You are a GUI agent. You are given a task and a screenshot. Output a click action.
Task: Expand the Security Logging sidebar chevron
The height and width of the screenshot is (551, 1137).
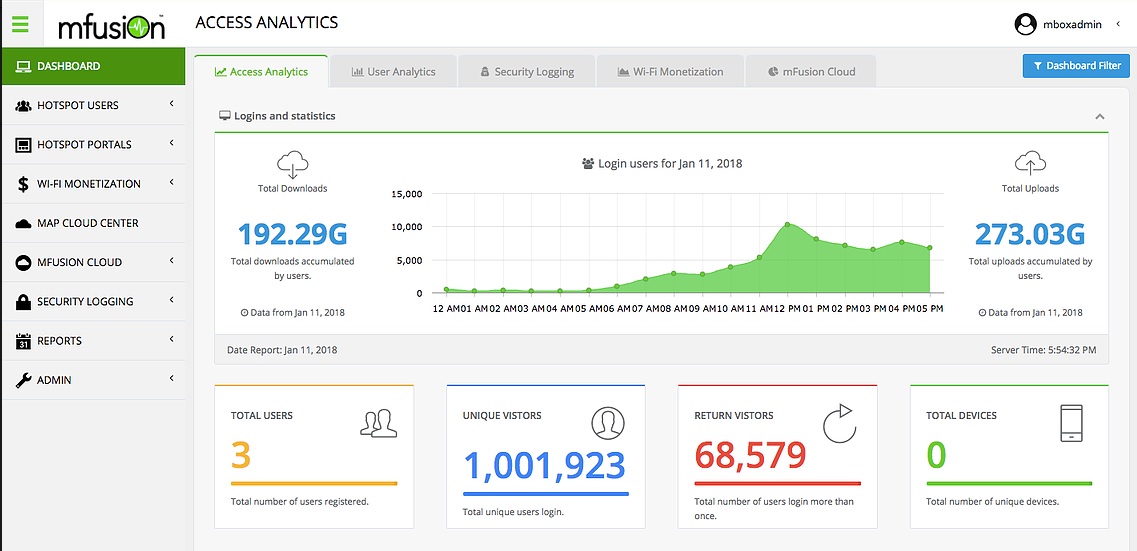click(172, 300)
